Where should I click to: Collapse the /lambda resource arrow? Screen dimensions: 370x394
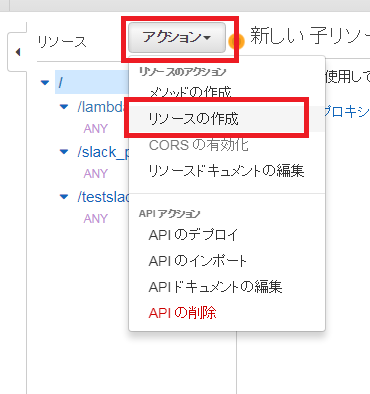click(64, 107)
